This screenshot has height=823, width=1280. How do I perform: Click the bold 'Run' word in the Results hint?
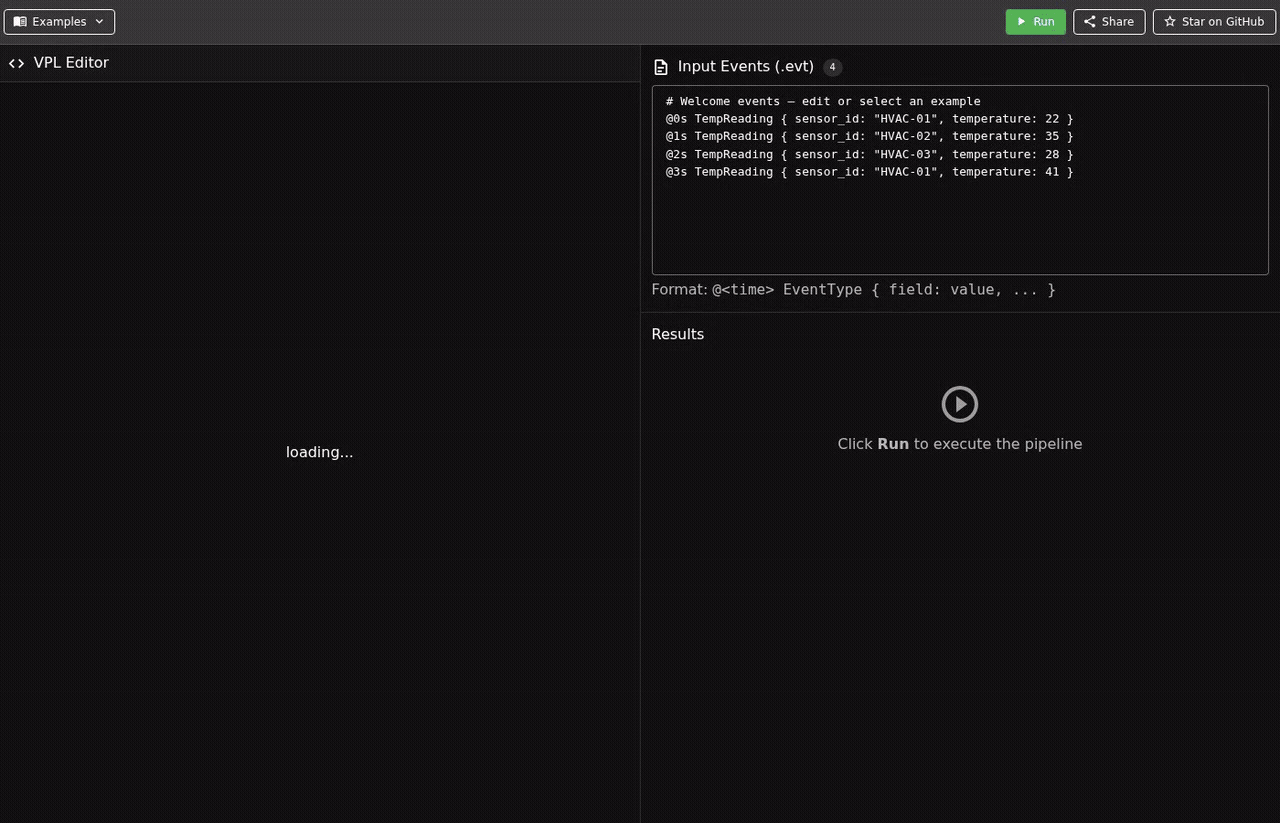pyautogui.click(x=893, y=443)
